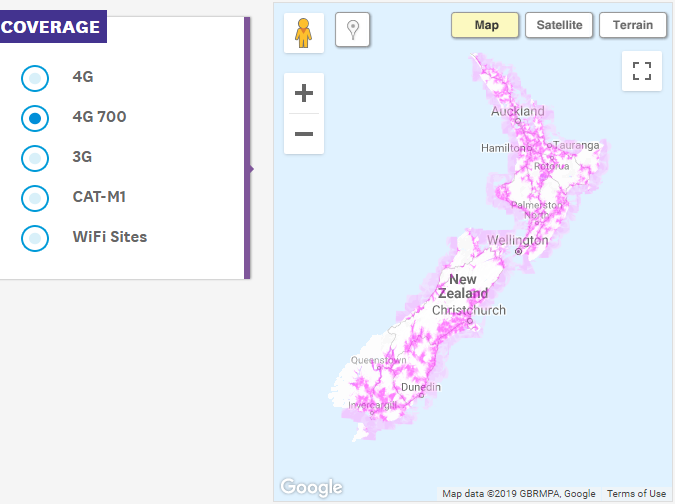Click the CAT-M1 label text
Image resolution: width=675 pixels, height=504 pixels.
coord(99,197)
